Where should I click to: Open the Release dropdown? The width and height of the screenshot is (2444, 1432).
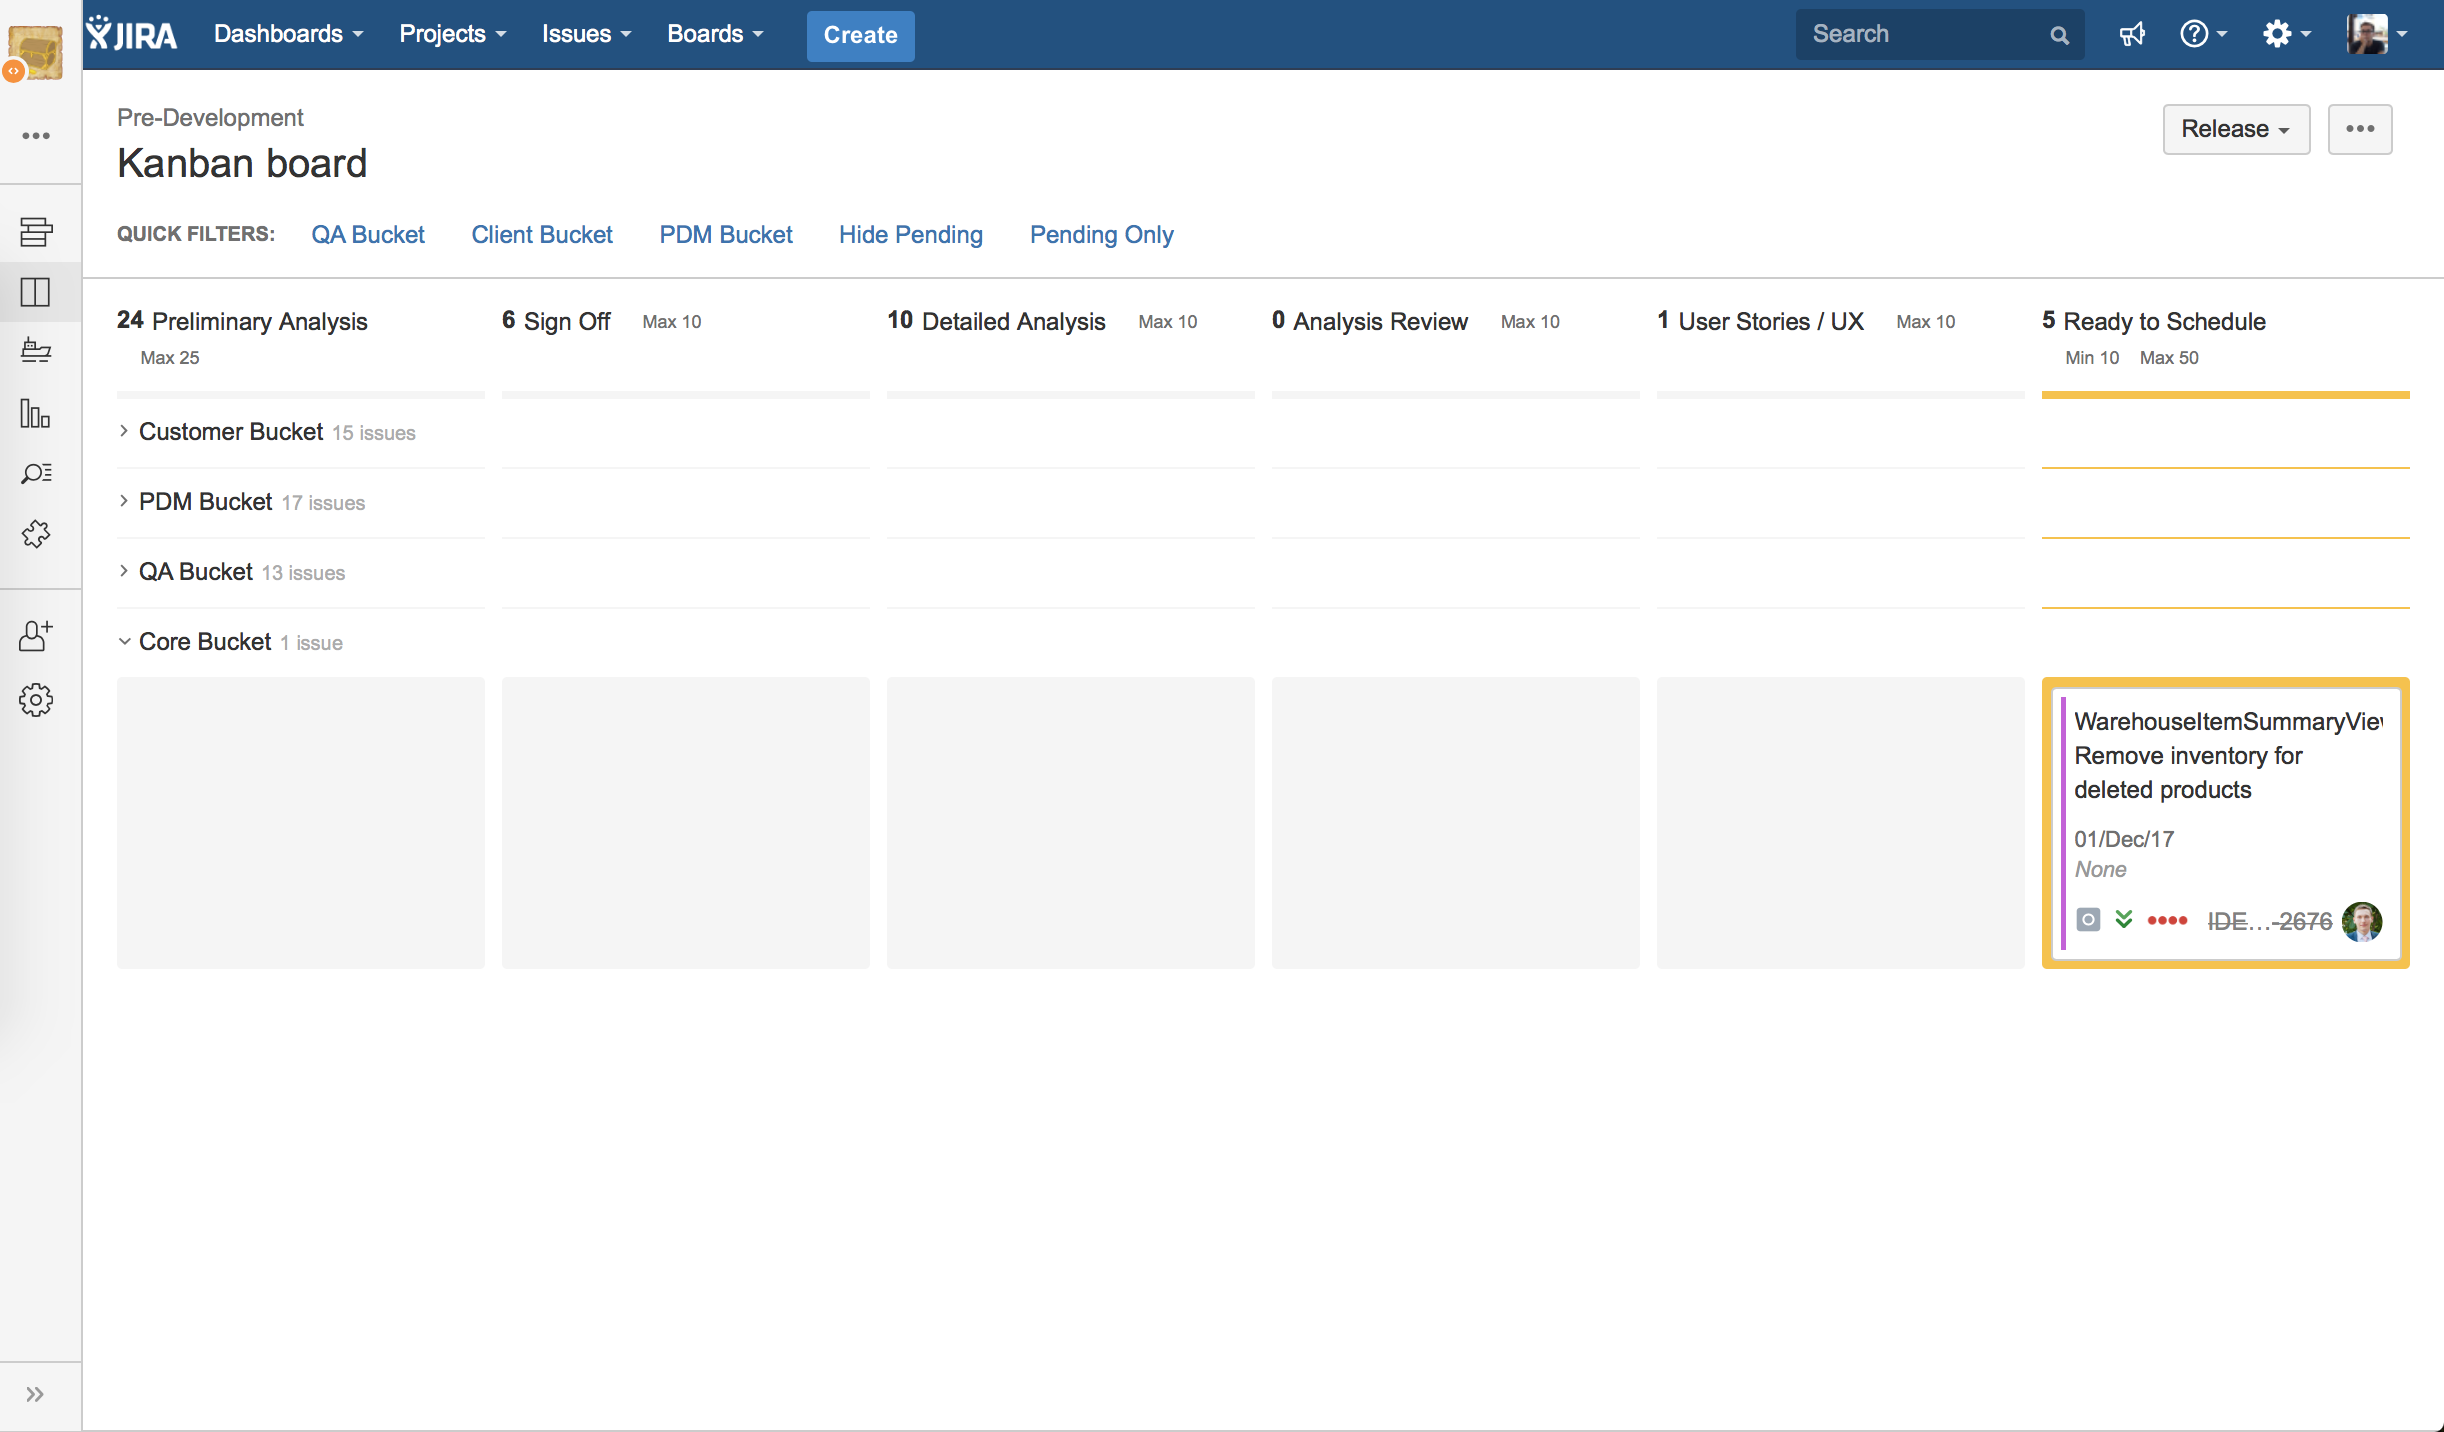pyautogui.click(x=2236, y=129)
